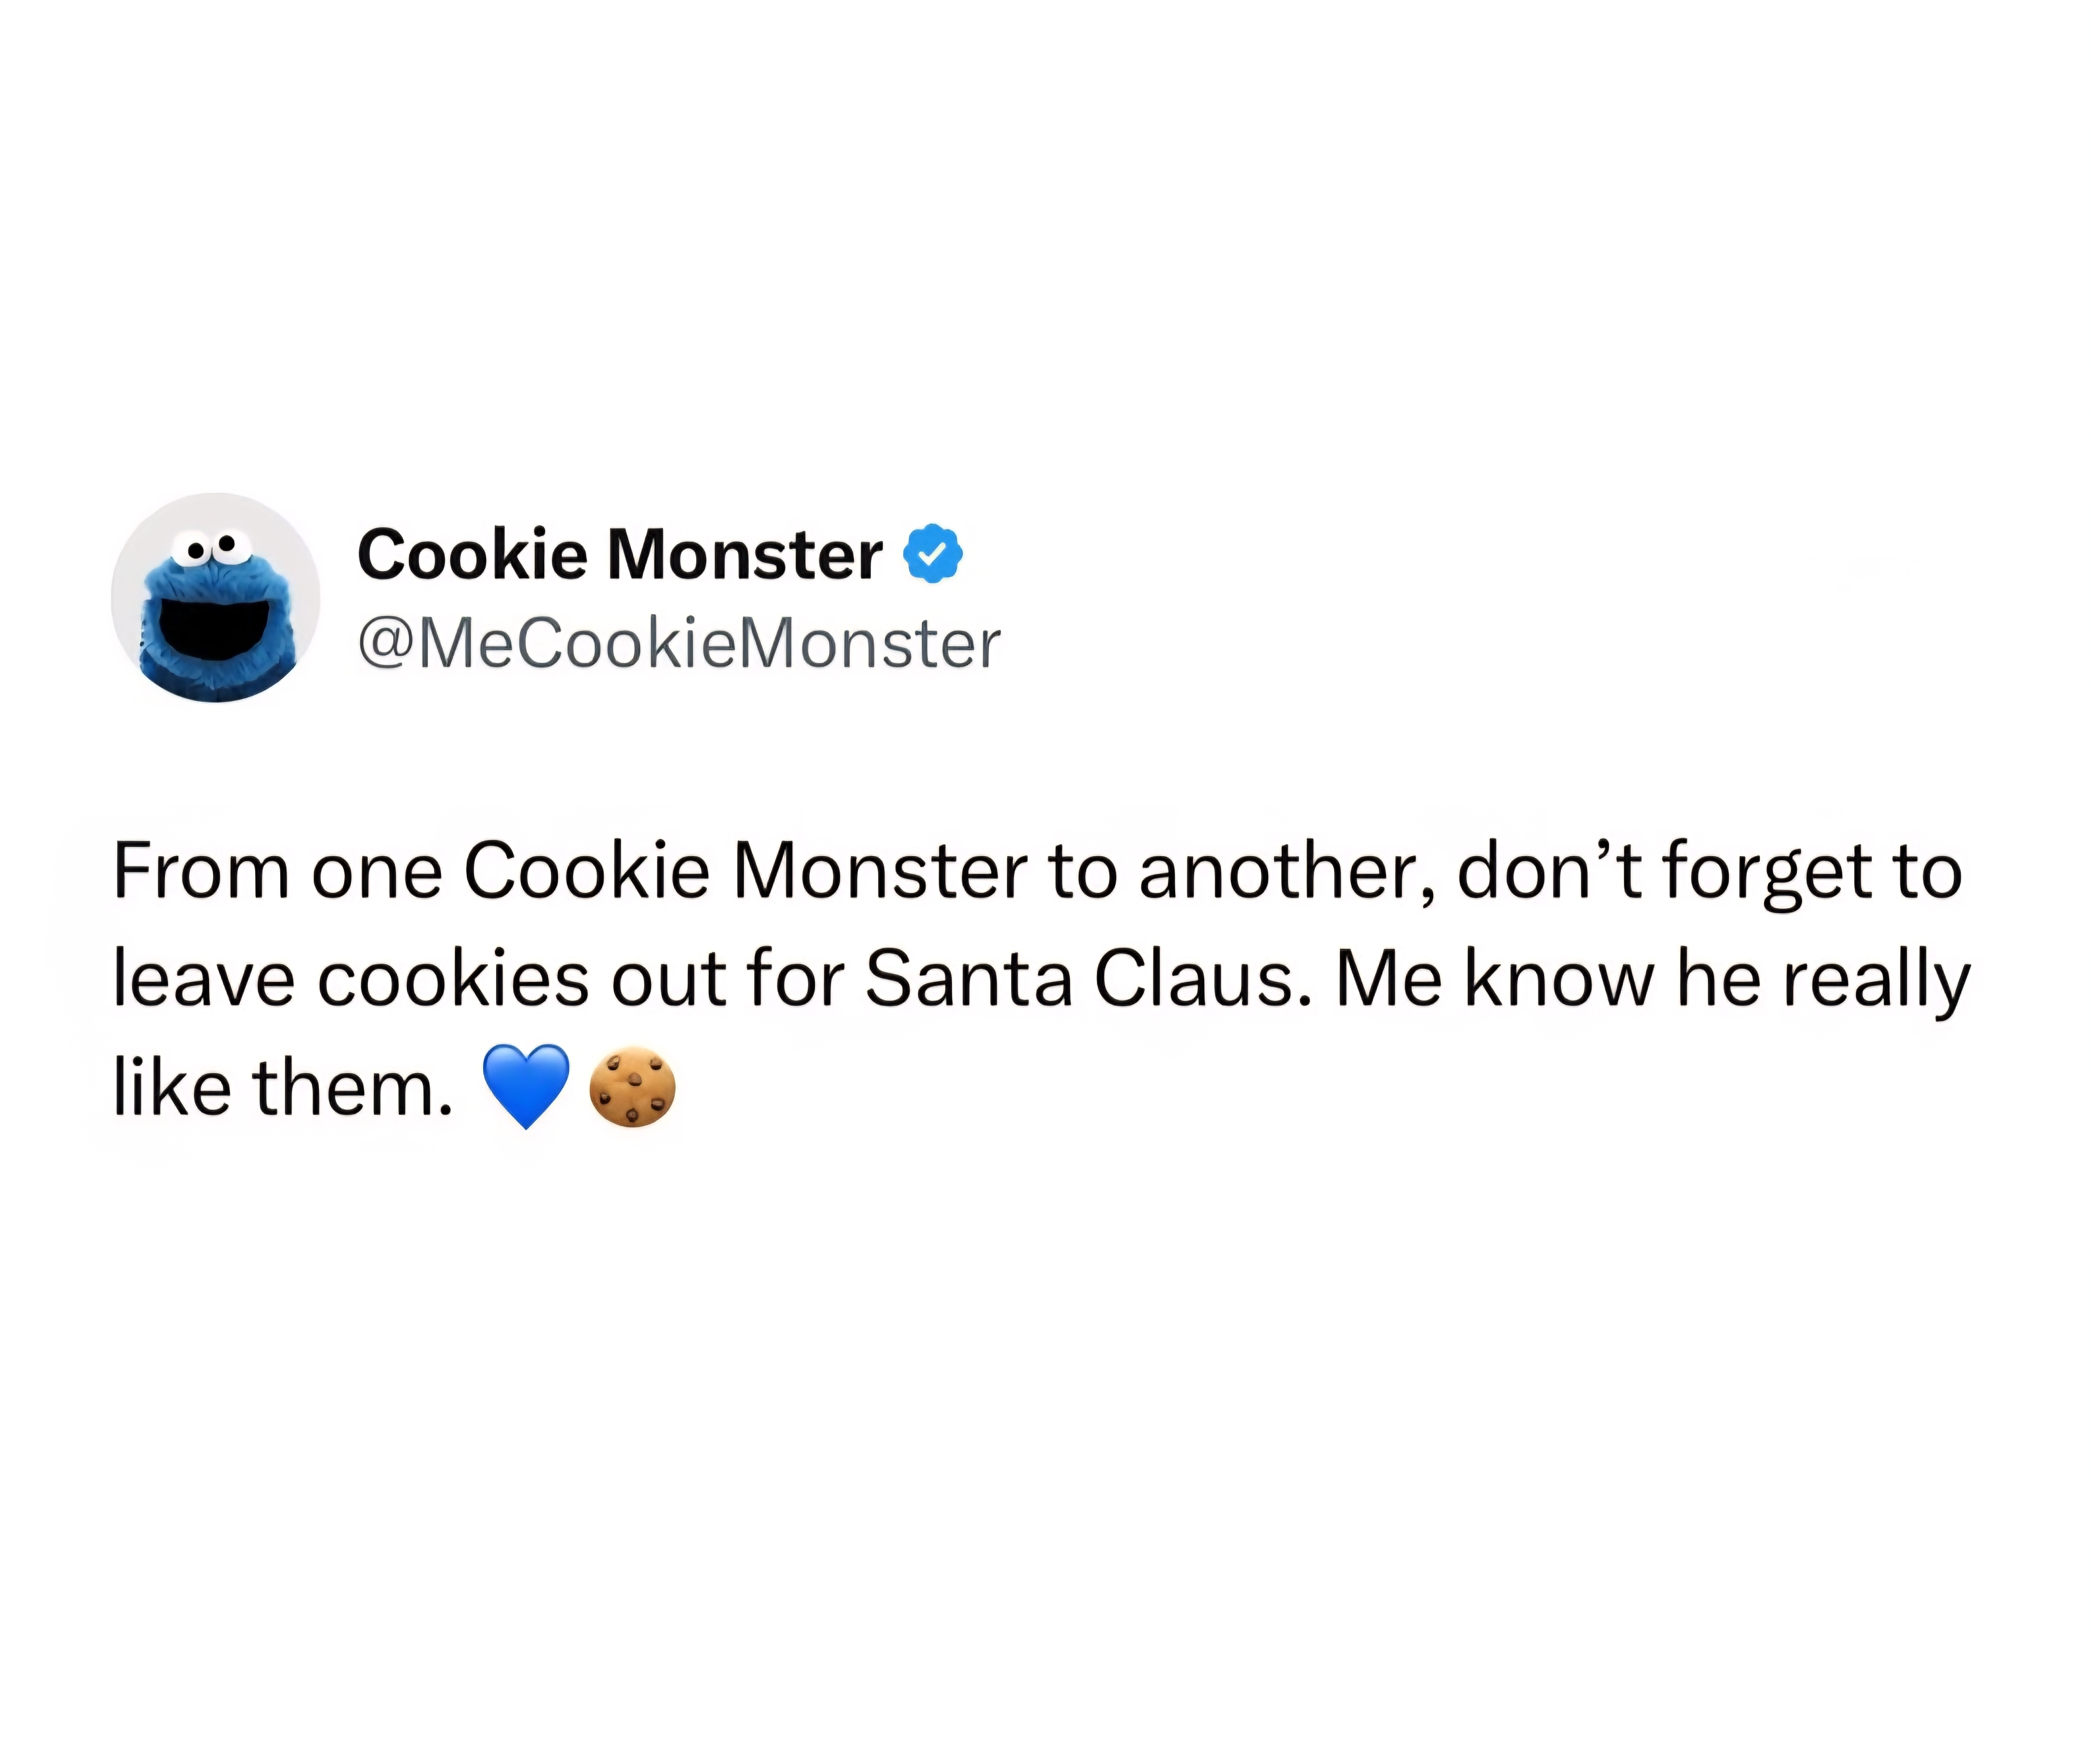Click the blue verified checkmark badge

(x=933, y=553)
